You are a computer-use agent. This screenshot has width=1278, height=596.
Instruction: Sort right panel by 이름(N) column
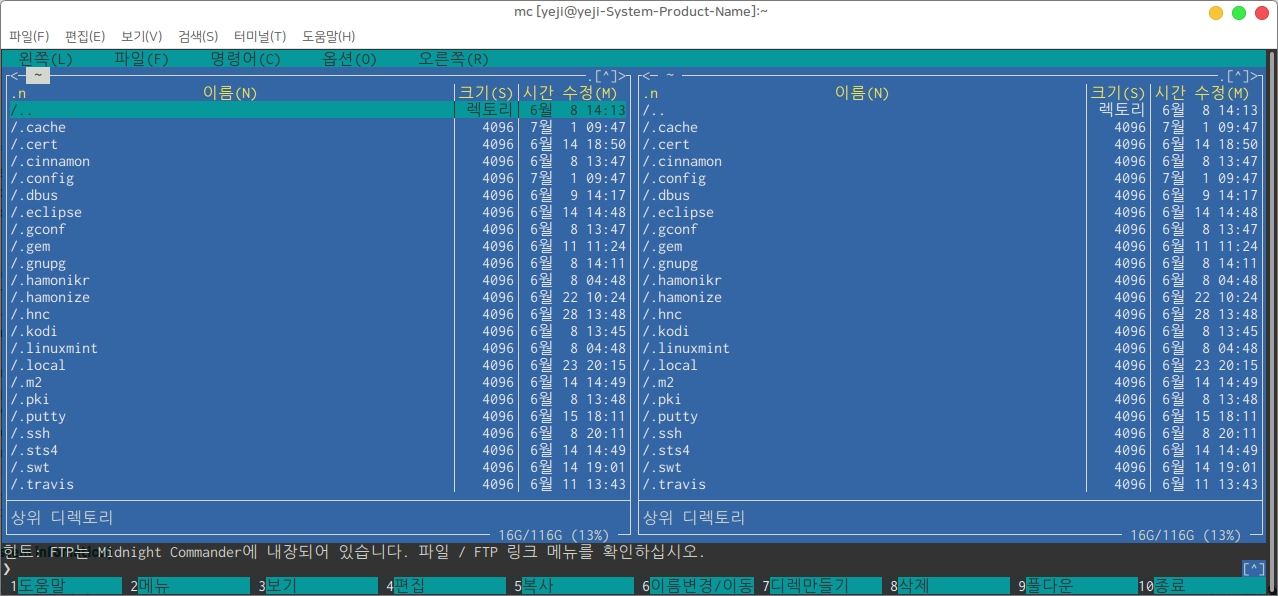[861, 93]
